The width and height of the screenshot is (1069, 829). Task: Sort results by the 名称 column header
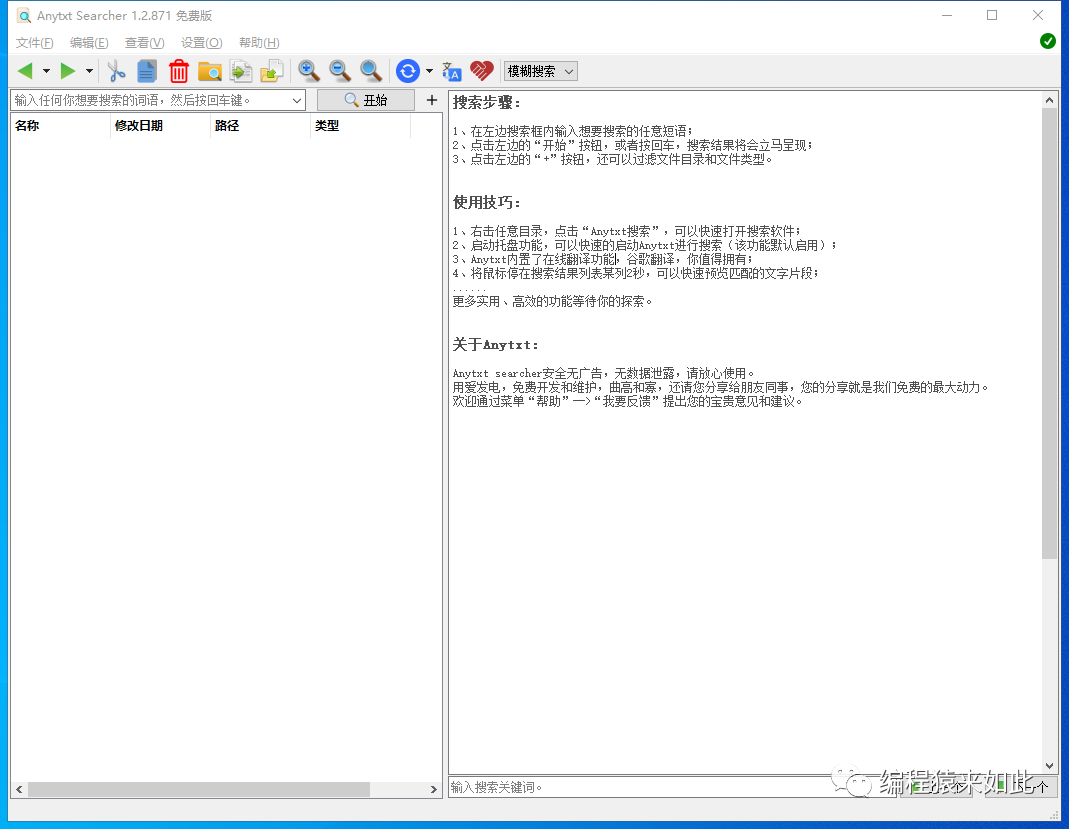[60, 125]
